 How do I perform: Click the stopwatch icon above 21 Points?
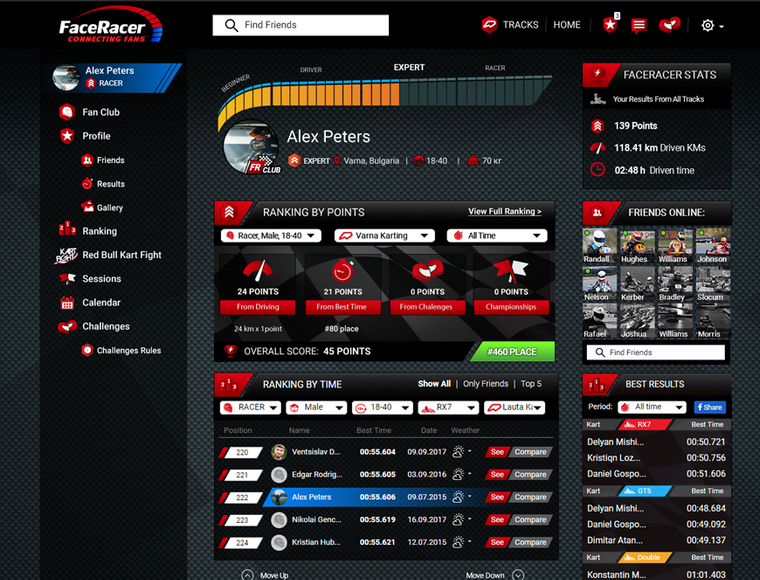pos(343,270)
